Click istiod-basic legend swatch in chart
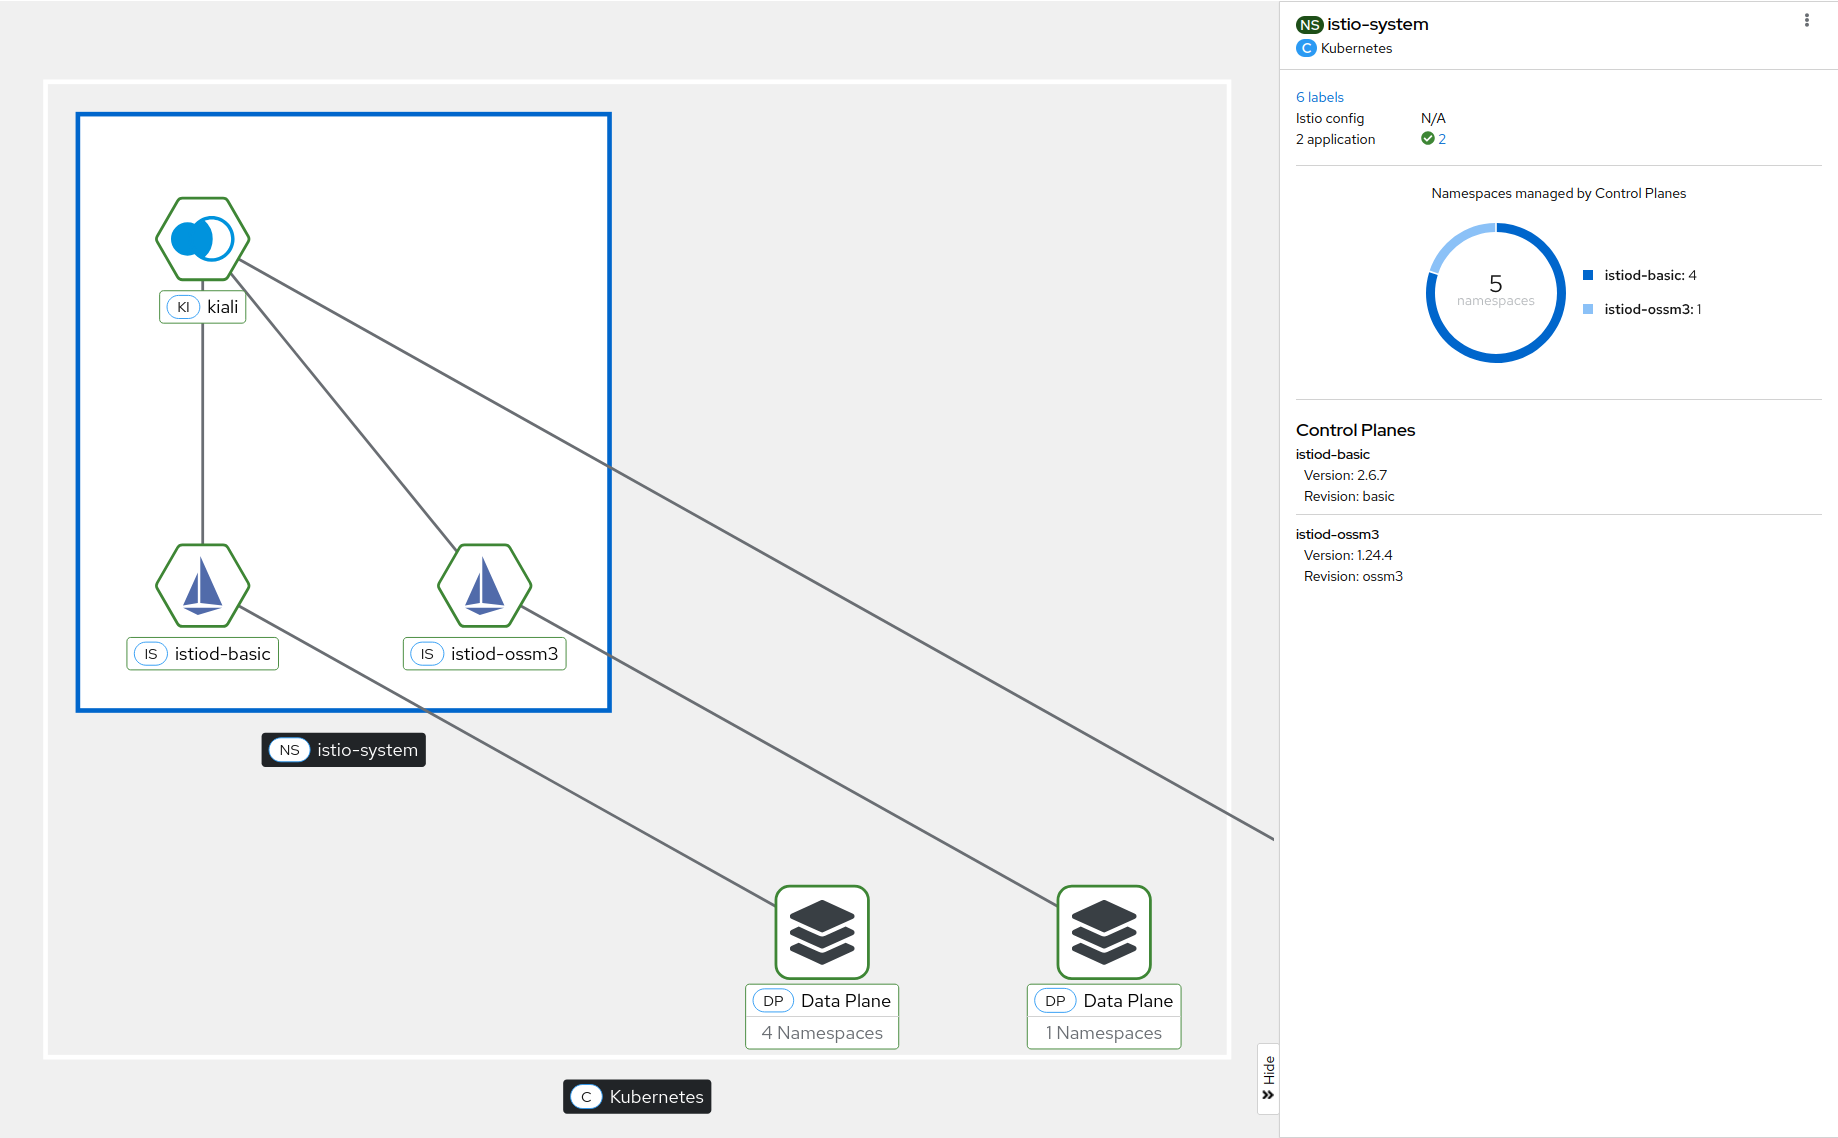1838x1138 pixels. pos(1588,275)
